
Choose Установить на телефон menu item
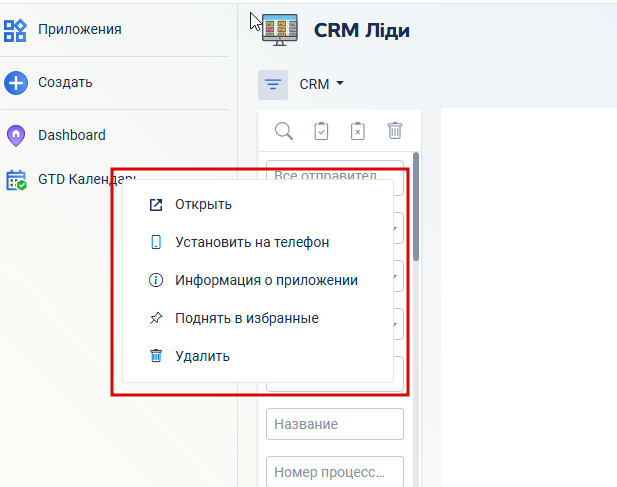click(x=258, y=242)
